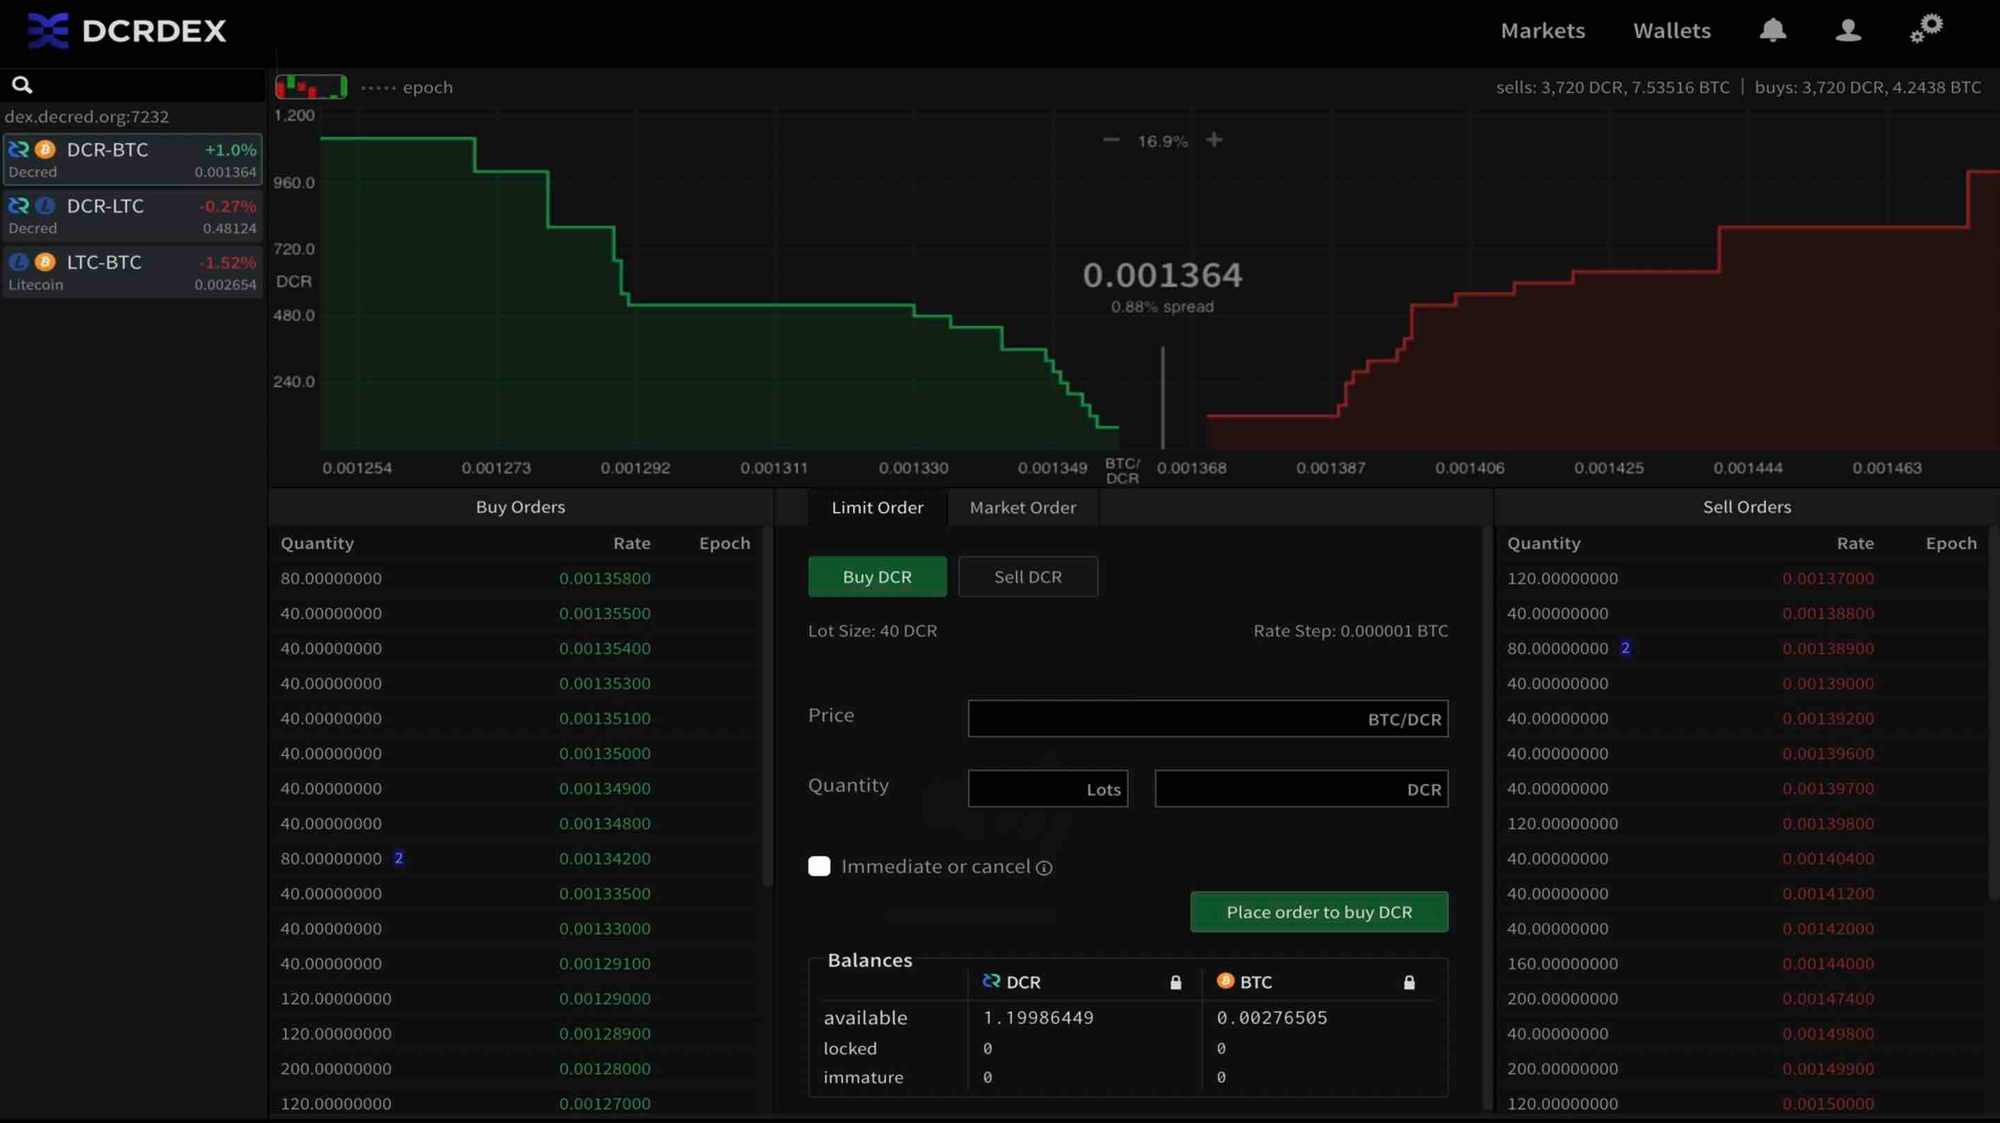
Task: Zoom in depth chart with plus
Action: (1214, 140)
